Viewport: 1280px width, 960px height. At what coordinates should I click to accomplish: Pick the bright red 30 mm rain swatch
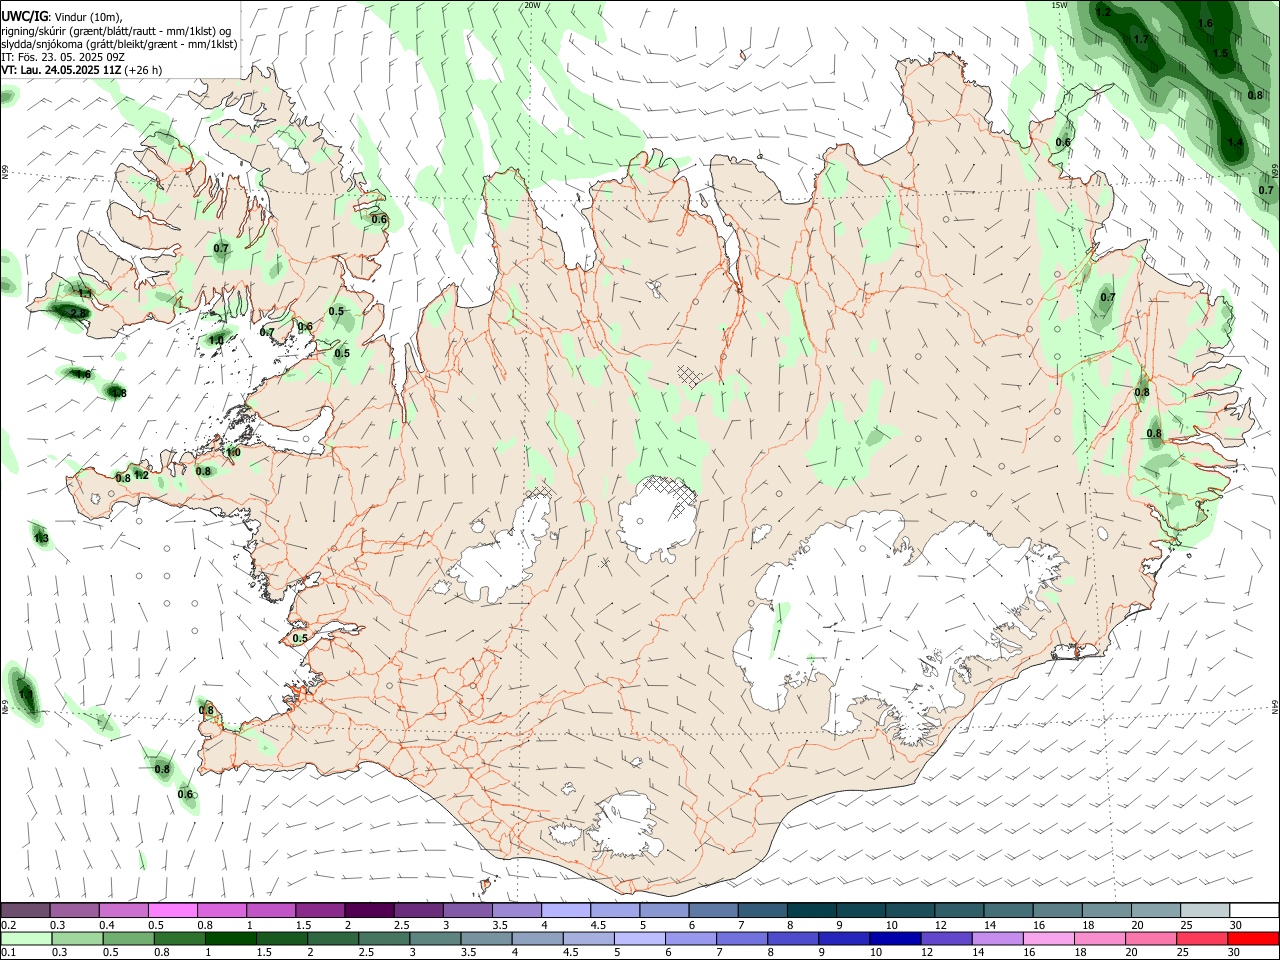[x=1254, y=939]
